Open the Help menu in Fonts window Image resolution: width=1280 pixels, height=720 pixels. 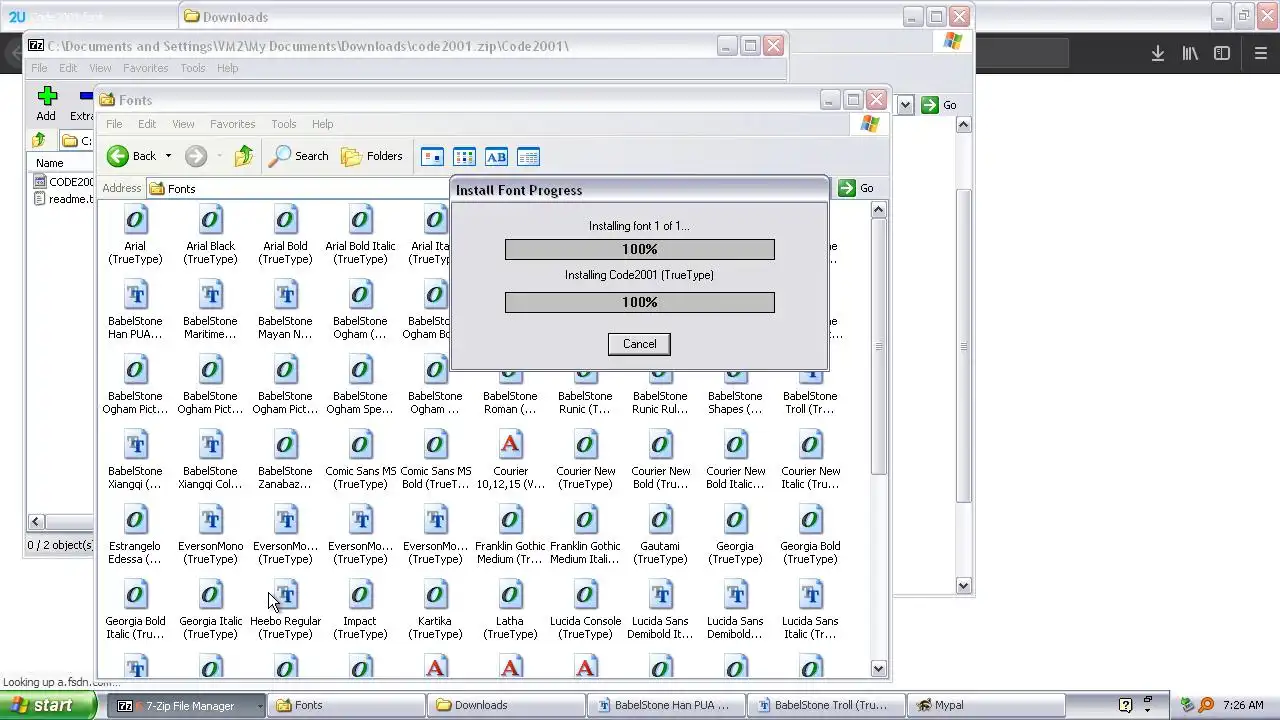point(322,124)
